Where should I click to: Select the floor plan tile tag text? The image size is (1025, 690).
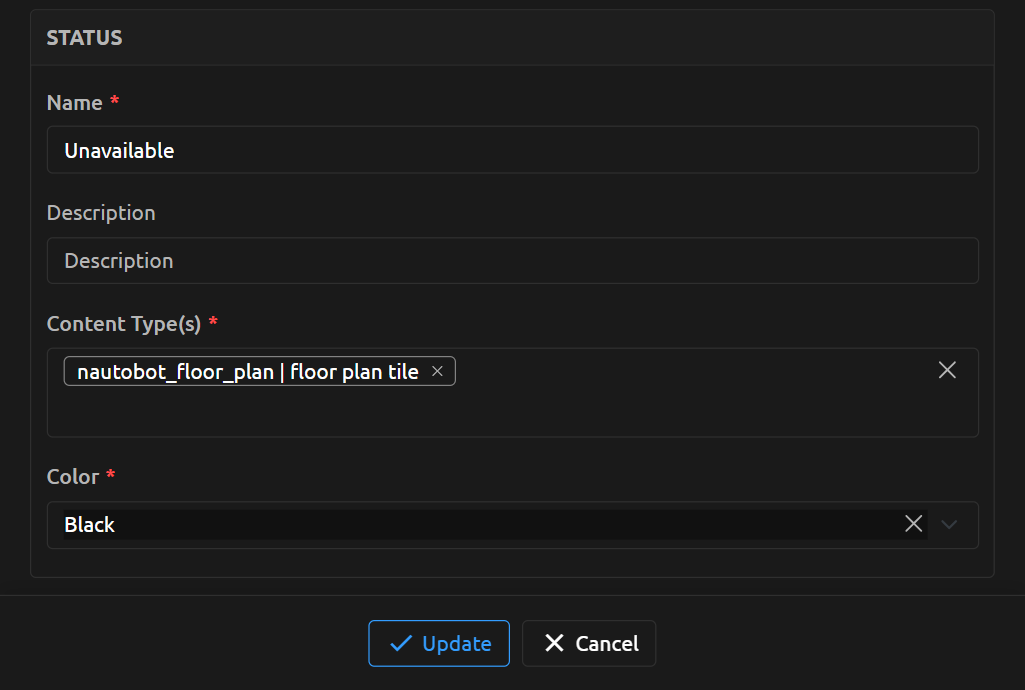tap(247, 372)
